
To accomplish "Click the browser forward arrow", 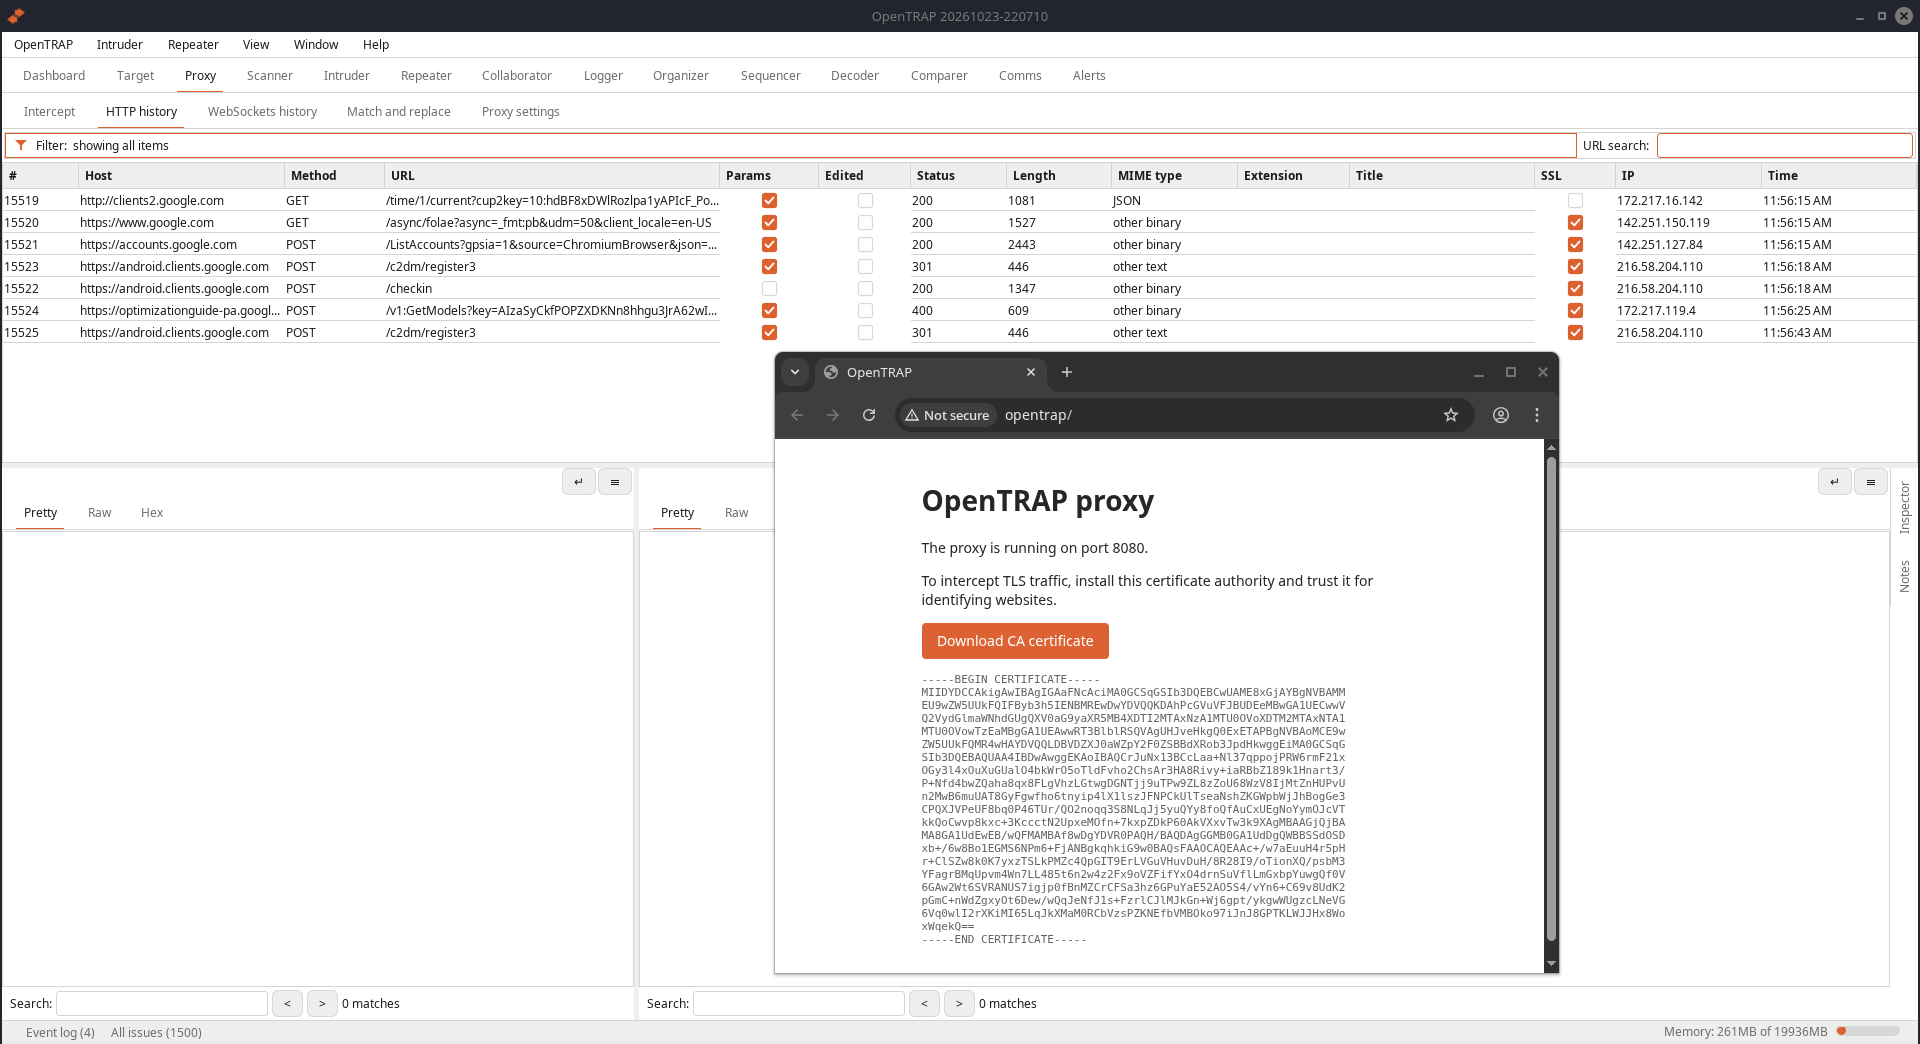I will click(x=833, y=415).
